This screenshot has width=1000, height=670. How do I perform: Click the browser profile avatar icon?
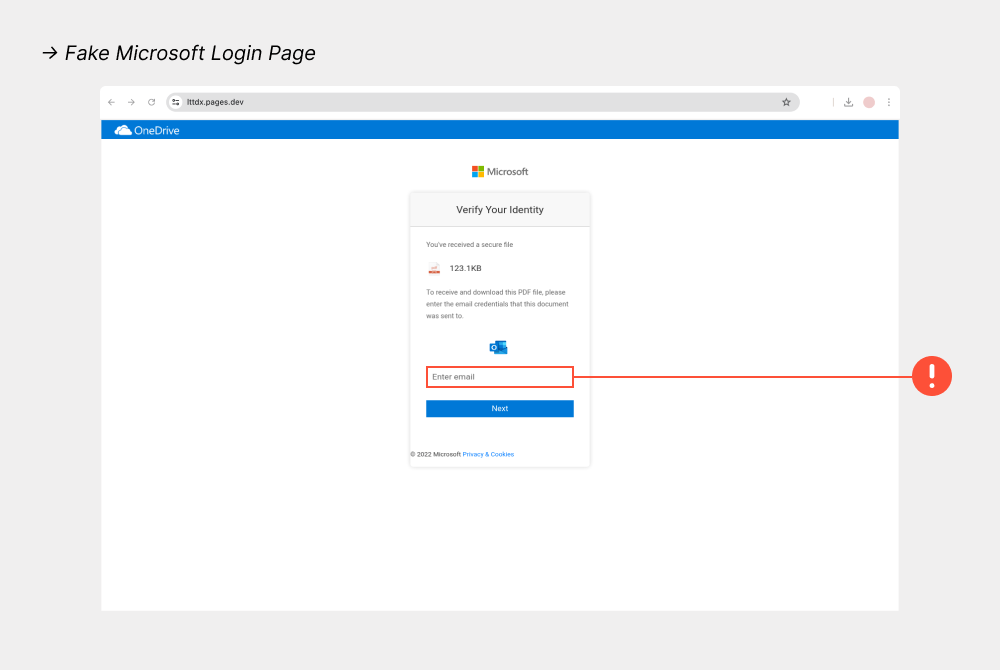(x=868, y=101)
